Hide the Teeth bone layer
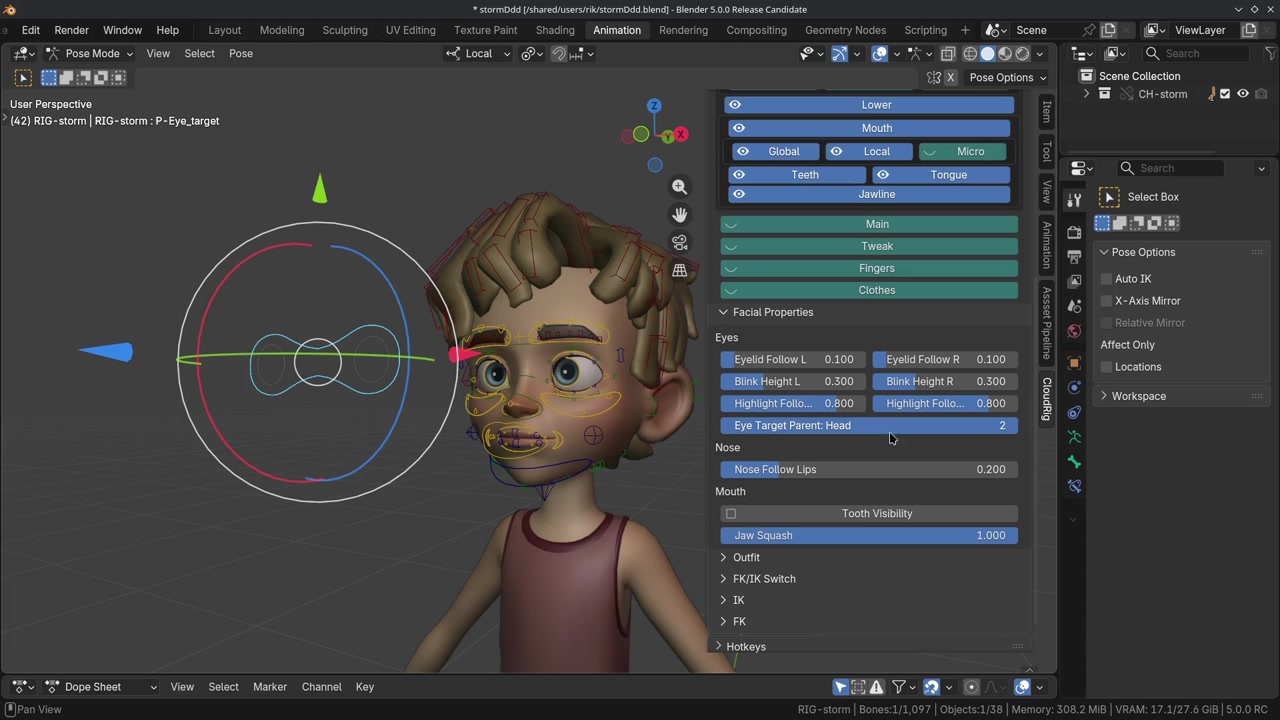The height and width of the screenshot is (720, 1280). click(x=739, y=175)
